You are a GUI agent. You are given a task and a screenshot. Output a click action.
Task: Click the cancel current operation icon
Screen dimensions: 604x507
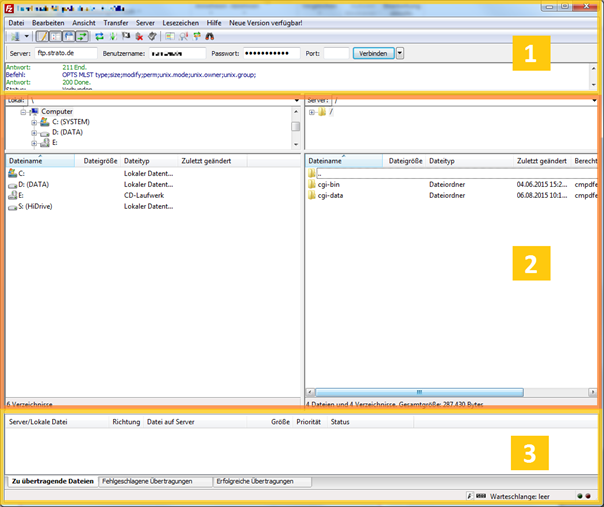point(126,36)
